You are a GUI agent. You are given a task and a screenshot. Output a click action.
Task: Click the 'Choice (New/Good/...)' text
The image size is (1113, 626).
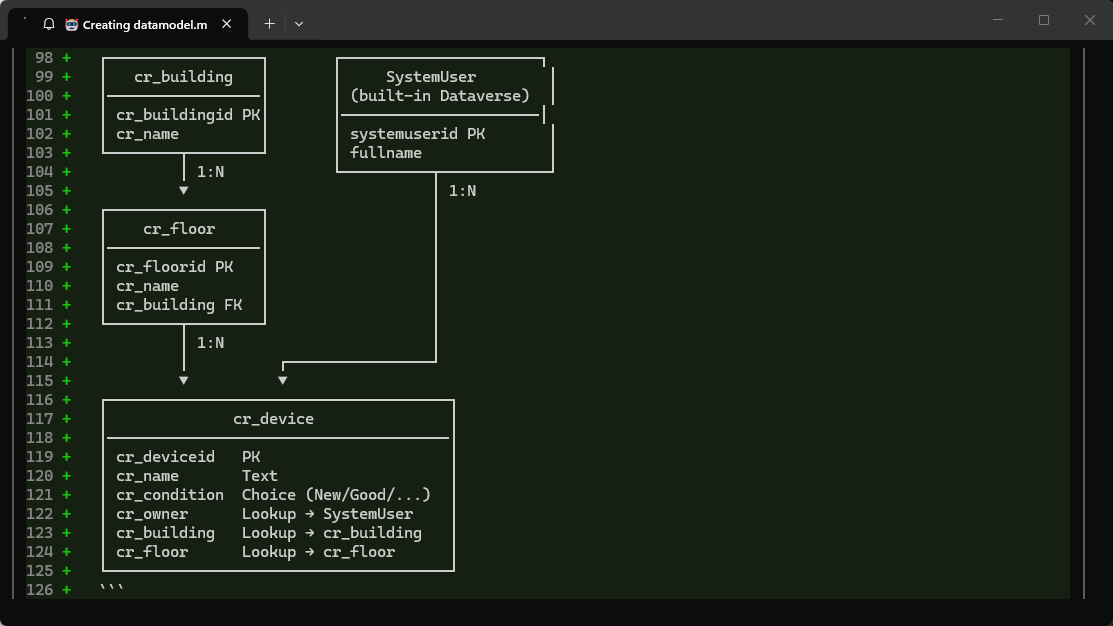pos(336,495)
